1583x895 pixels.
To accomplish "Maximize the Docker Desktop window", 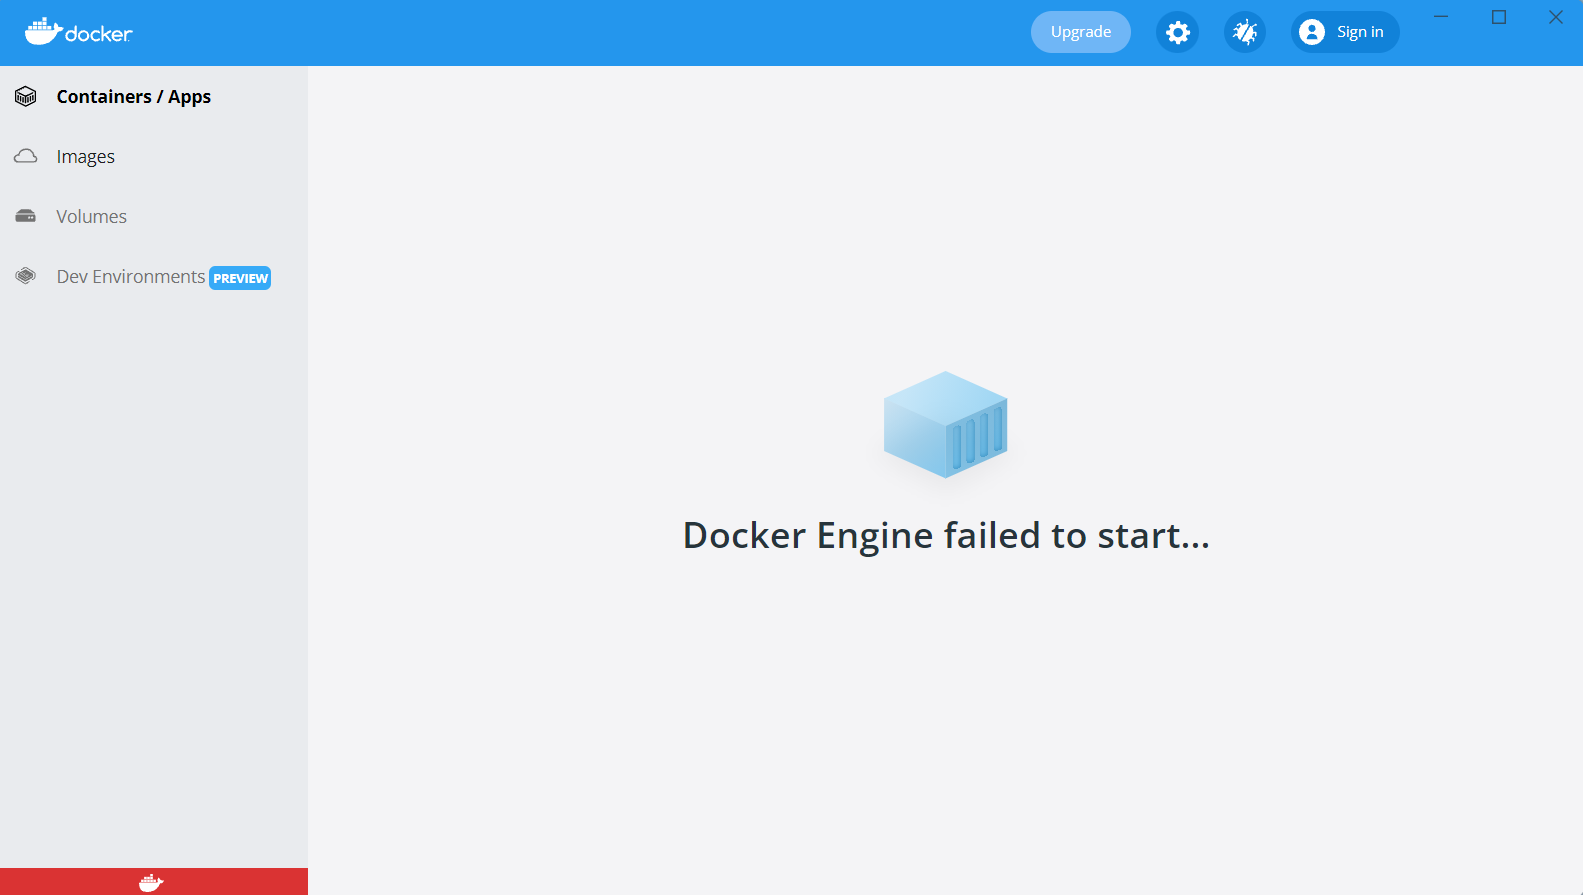I will pos(1498,17).
